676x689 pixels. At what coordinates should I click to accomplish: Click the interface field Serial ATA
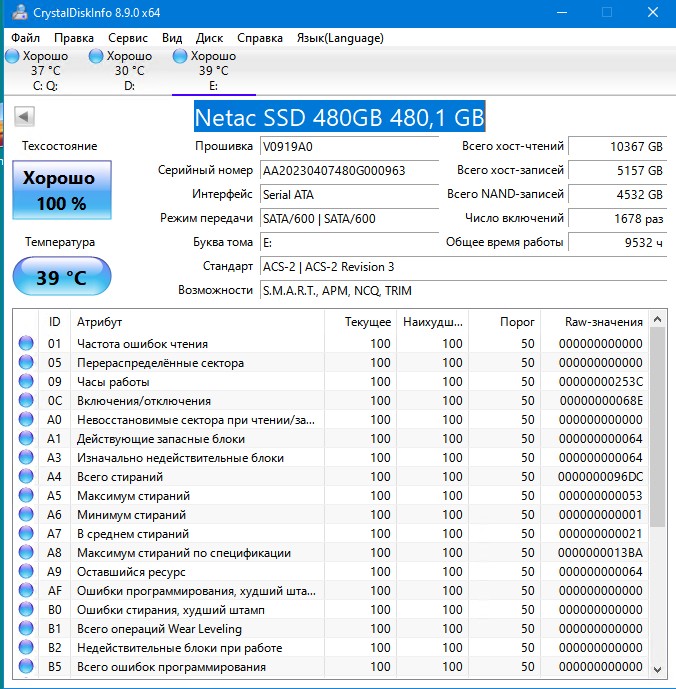coord(349,194)
